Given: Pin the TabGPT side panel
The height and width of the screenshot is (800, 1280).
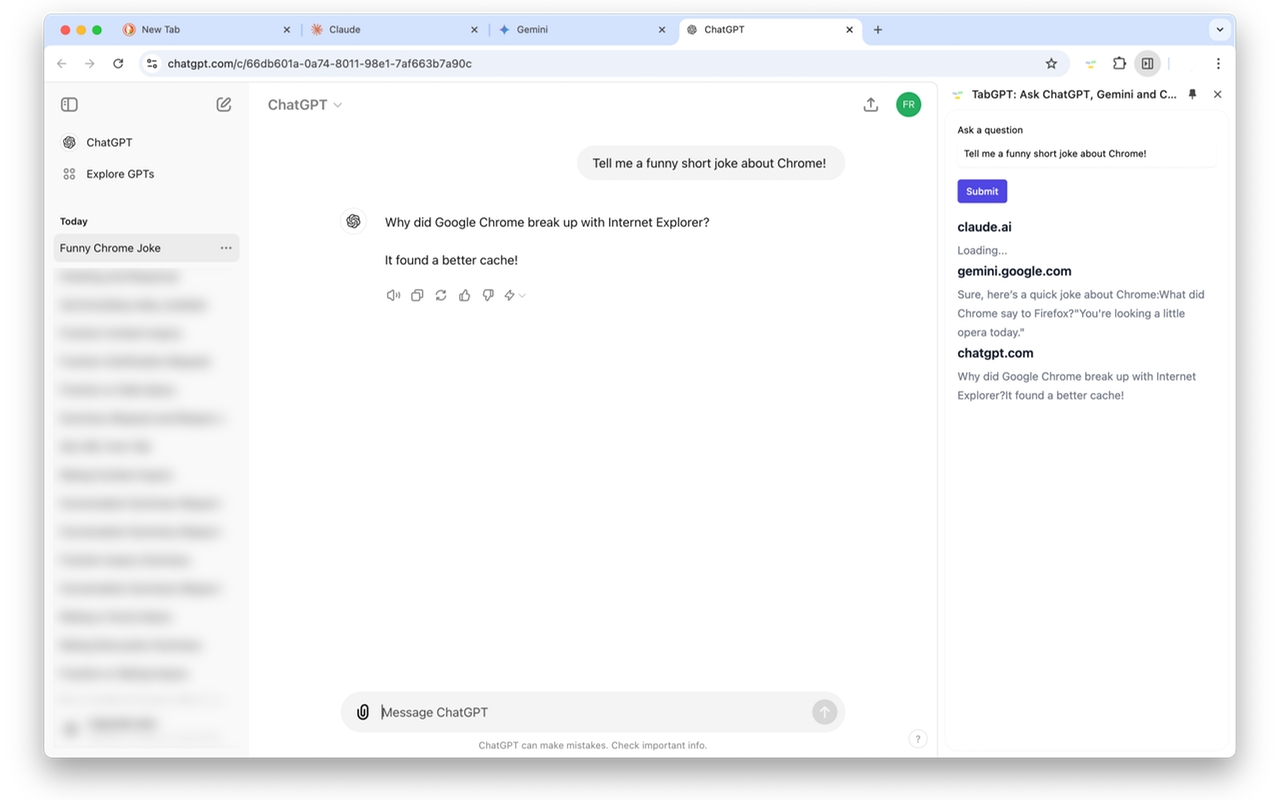Looking at the screenshot, I should (1192, 94).
